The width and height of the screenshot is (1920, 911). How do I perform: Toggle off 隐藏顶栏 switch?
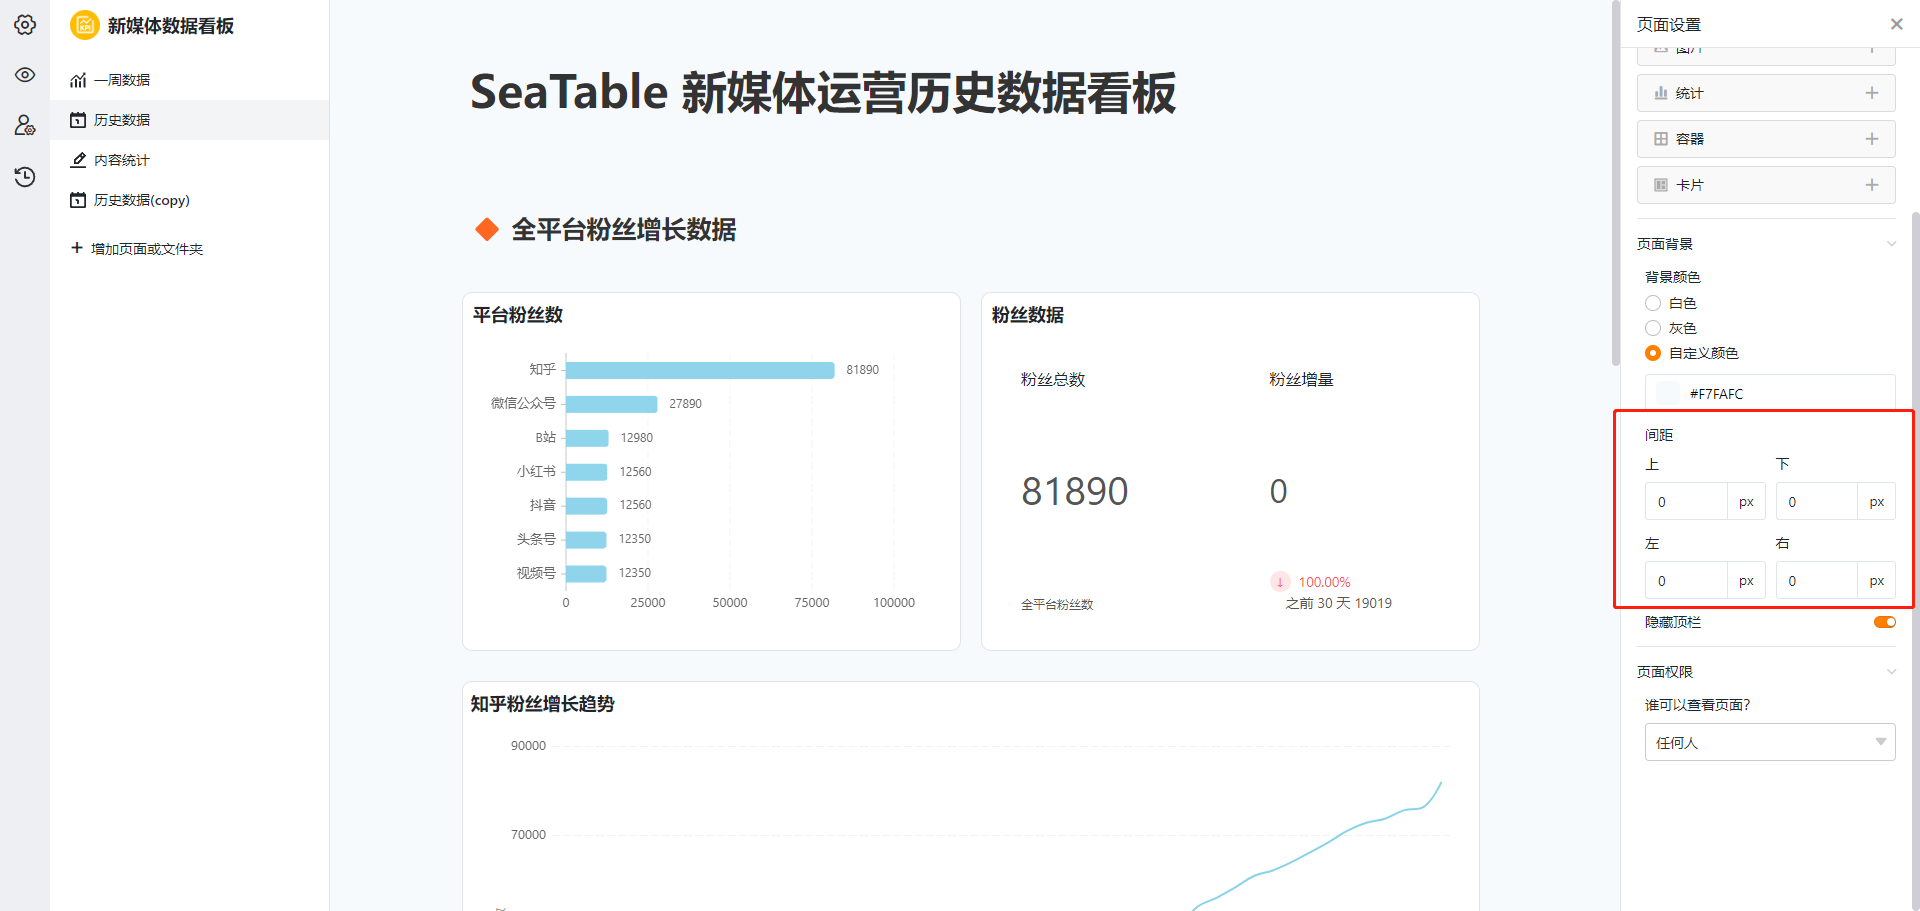tap(1885, 621)
